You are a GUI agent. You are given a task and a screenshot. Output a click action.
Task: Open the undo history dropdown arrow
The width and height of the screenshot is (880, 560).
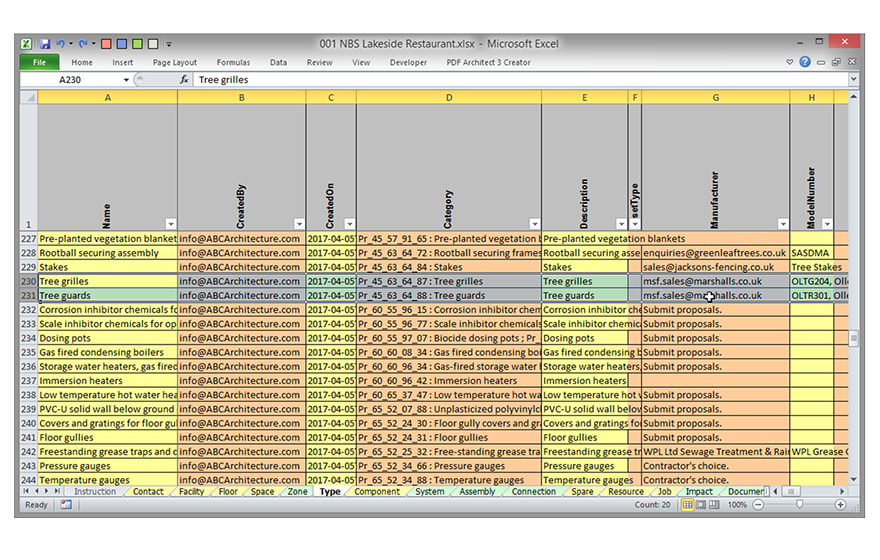pos(71,44)
